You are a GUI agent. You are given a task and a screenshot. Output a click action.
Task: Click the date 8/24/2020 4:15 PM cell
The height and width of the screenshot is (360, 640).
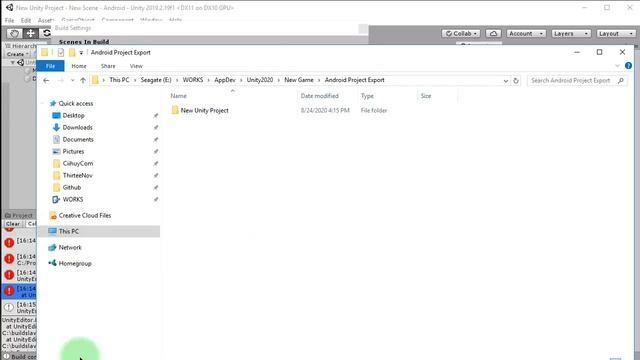pos(325,110)
